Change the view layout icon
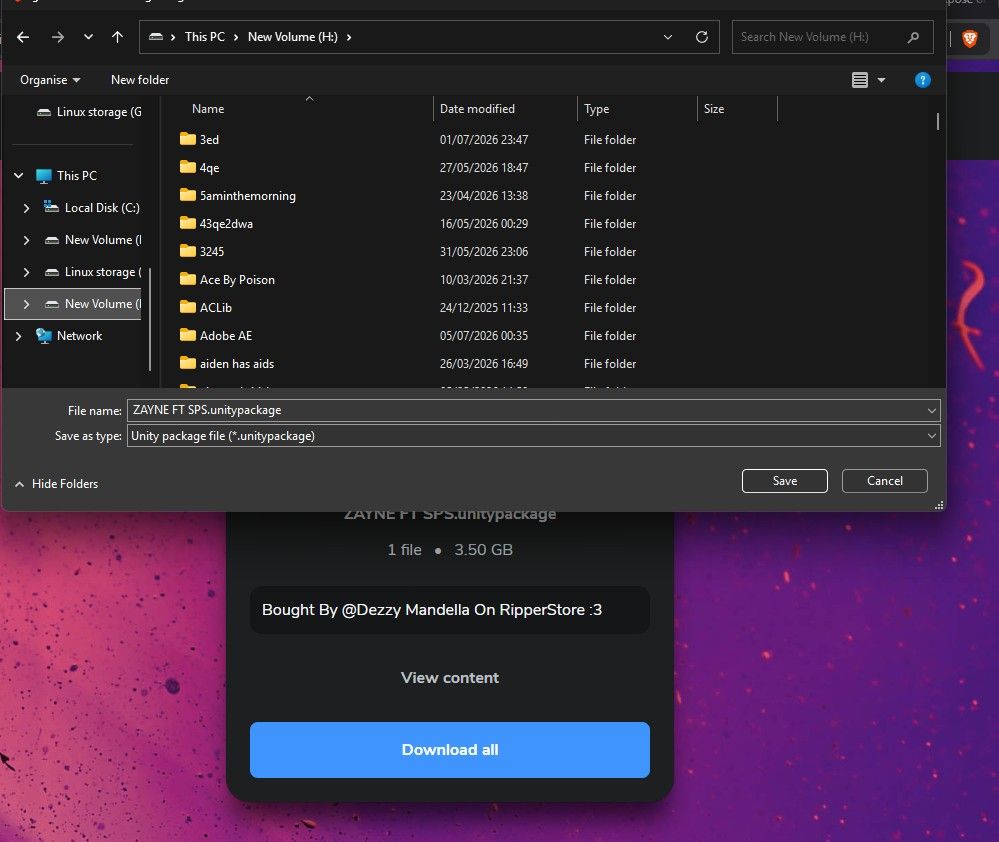 coord(859,80)
